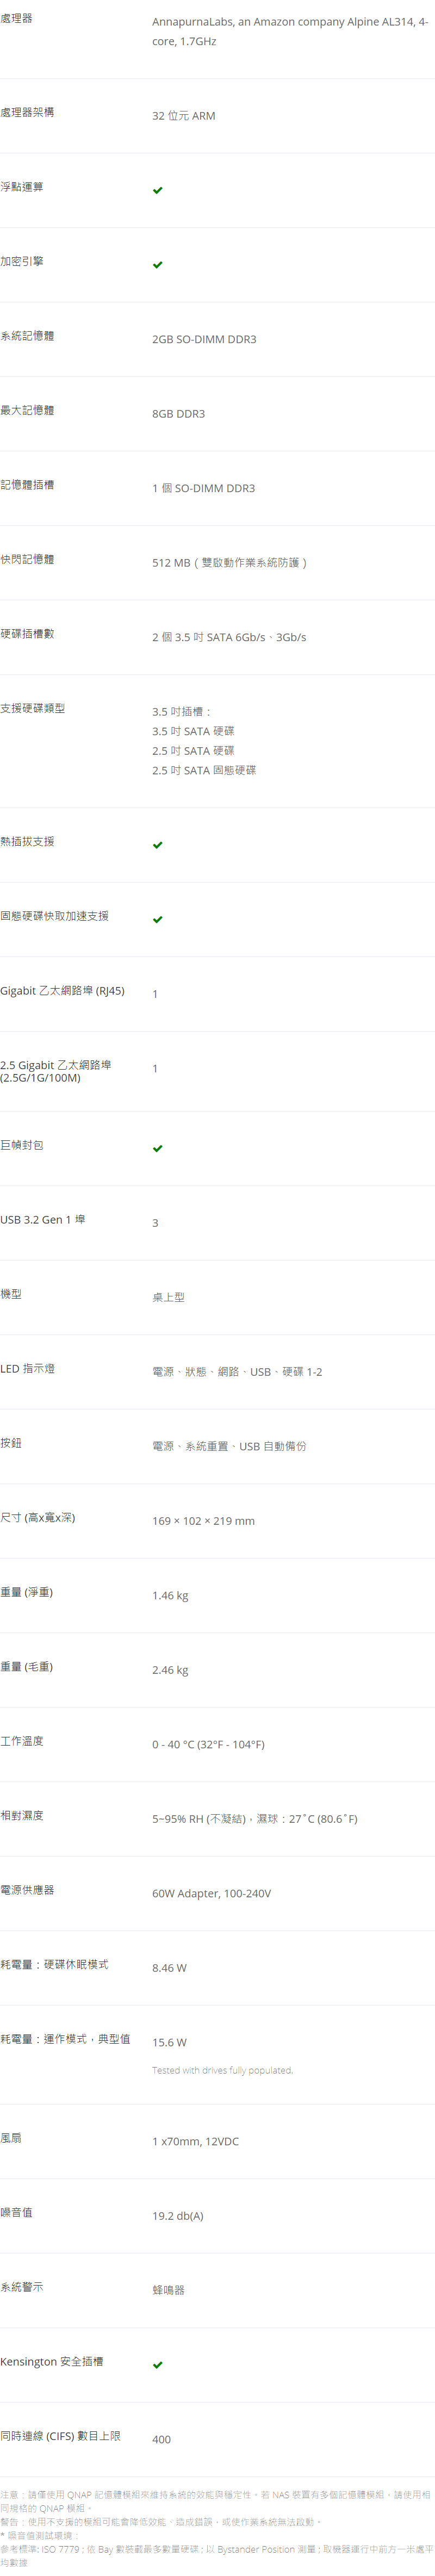Click the 512 MB flash memory value
Image resolution: width=435 pixels, height=2576 pixels.
230,563
